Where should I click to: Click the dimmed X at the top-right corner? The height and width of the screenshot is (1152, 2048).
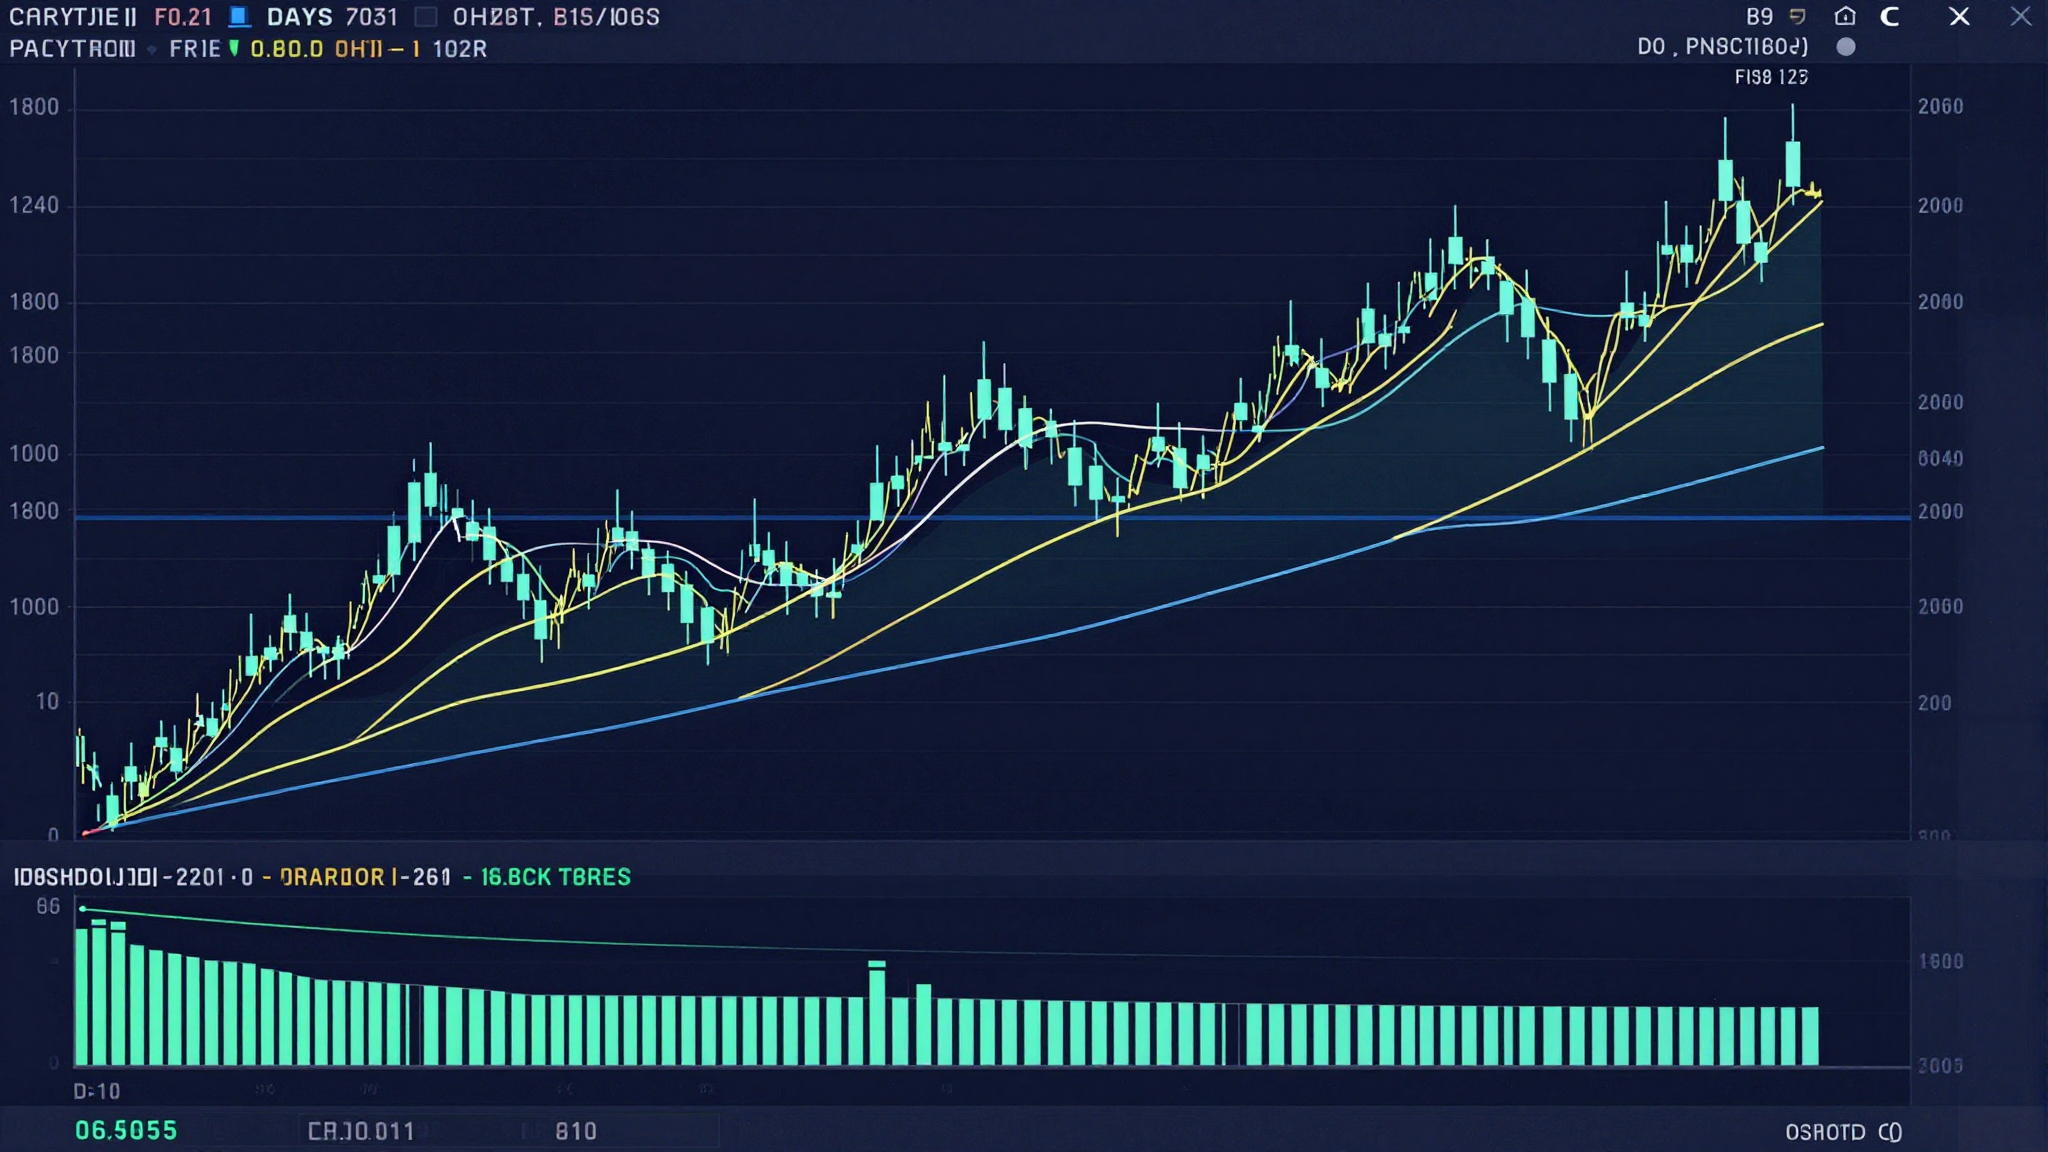point(2021,16)
